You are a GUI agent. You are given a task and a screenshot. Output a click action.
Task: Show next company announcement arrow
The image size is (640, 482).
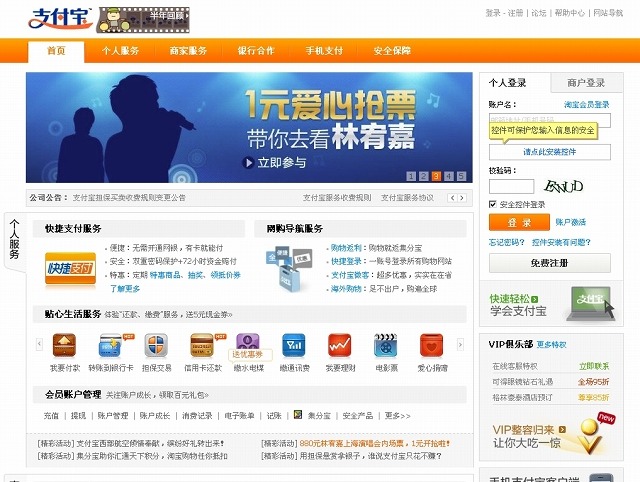pyautogui.click(x=462, y=198)
